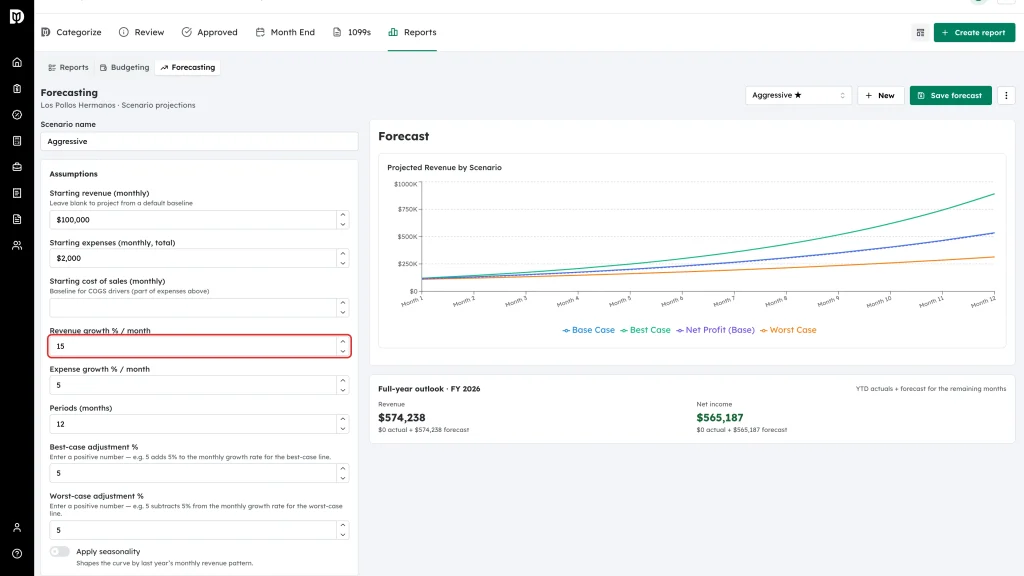Click the Revenue growth % input field
1024x576 pixels.
(x=193, y=346)
